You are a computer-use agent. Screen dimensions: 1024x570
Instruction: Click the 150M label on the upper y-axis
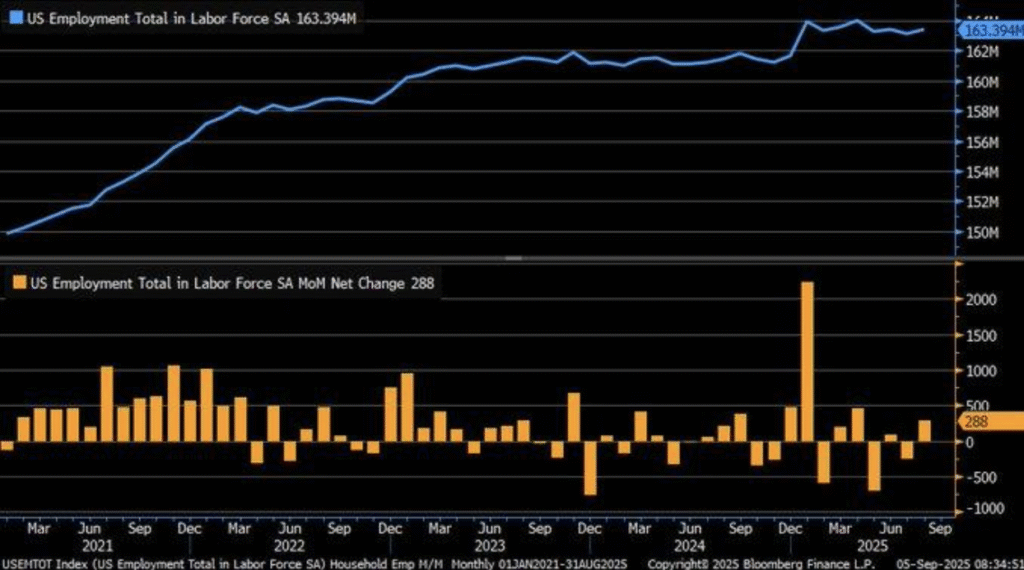click(x=984, y=233)
